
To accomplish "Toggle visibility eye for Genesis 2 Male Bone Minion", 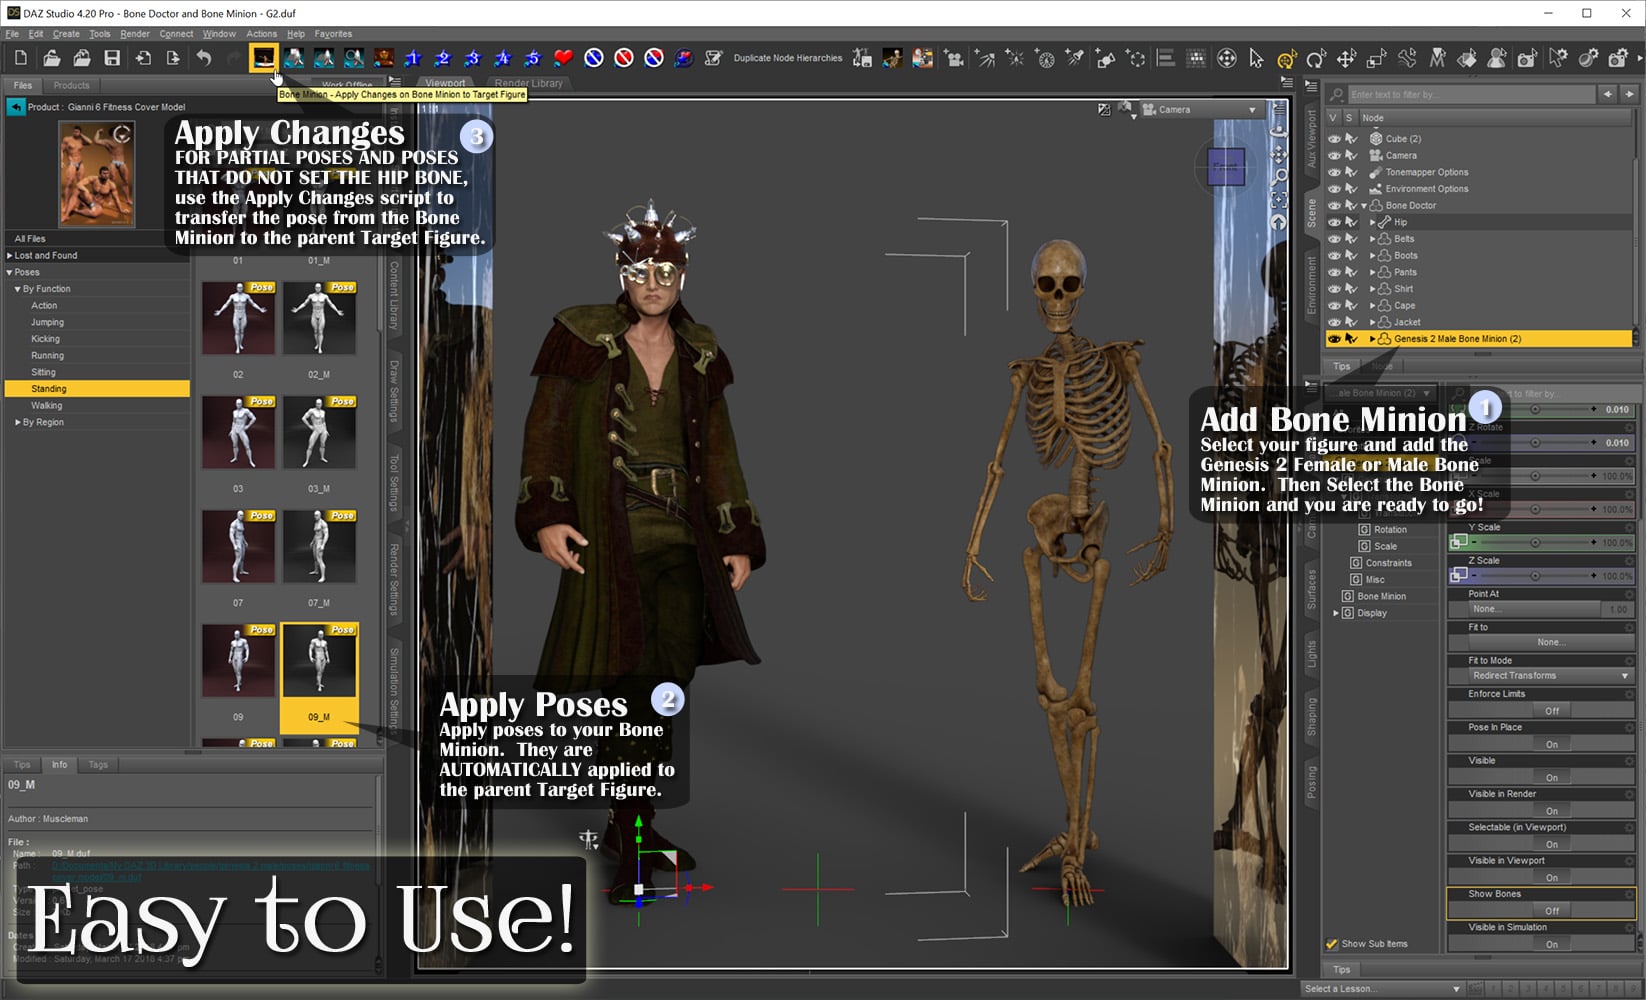I will coord(1334,338).
